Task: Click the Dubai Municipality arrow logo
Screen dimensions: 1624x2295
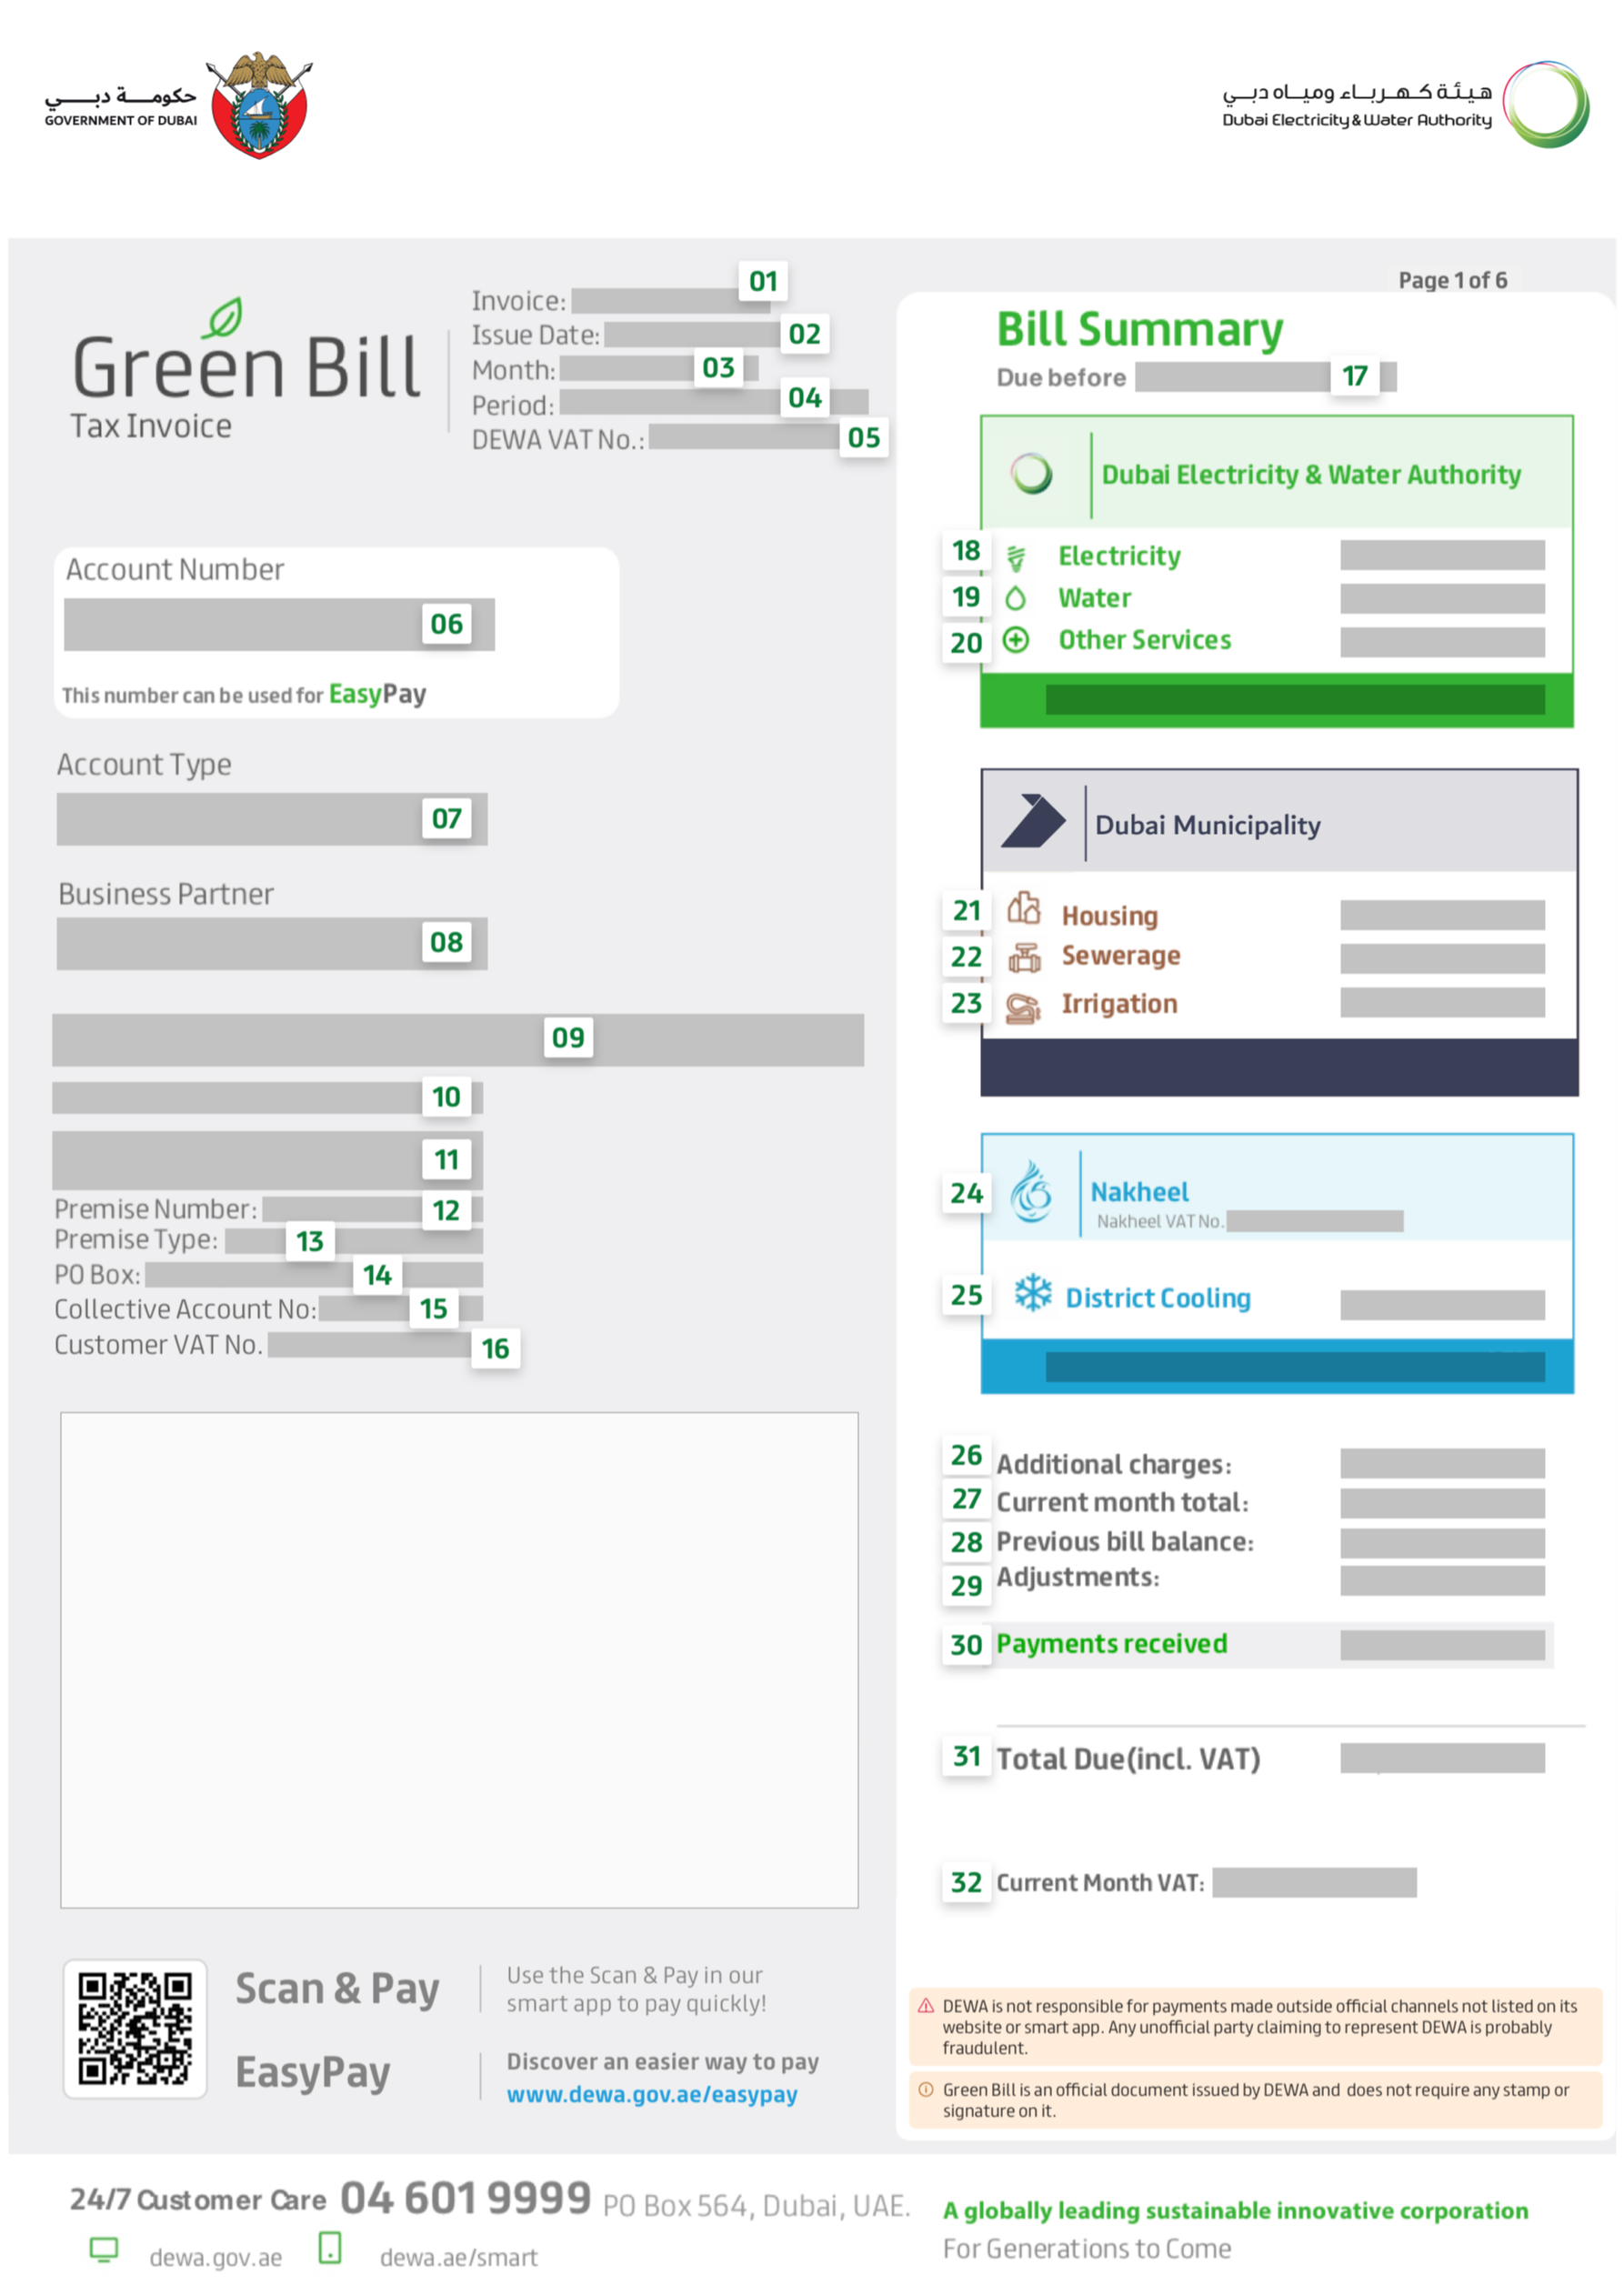Action: pyautogui.click(x=1032, y=822)
